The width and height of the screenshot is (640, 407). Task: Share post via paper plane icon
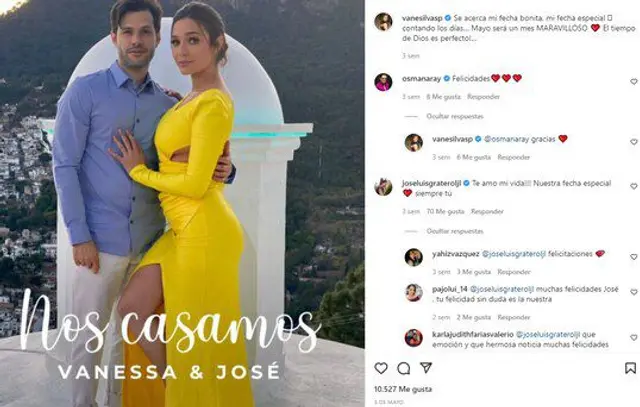426,368
